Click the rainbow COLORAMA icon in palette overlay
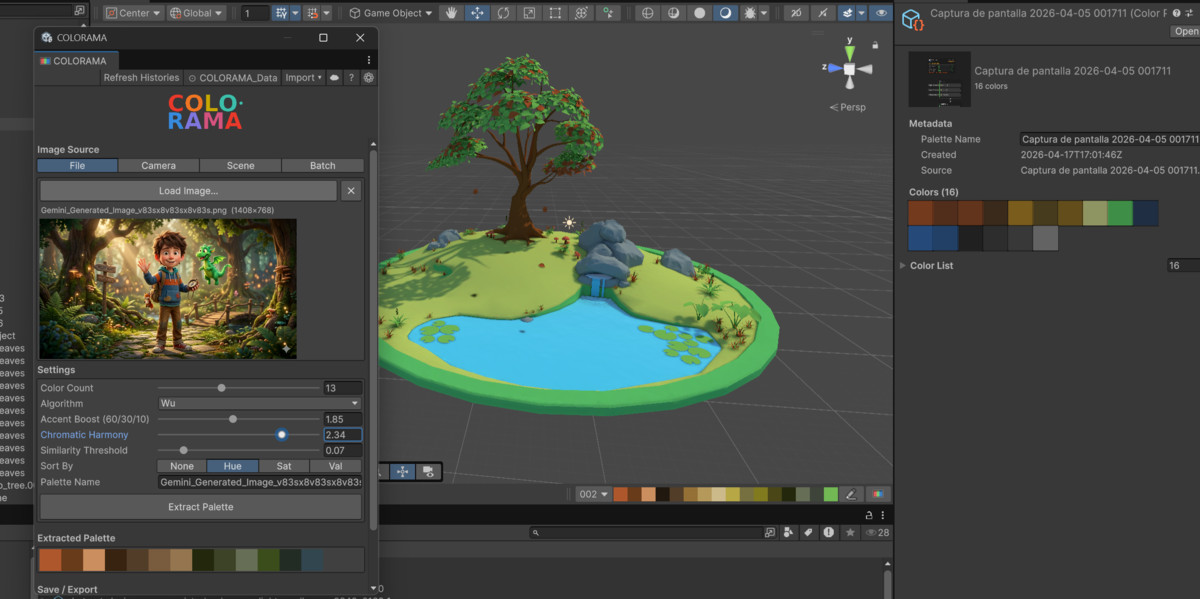 click(877, 494)
